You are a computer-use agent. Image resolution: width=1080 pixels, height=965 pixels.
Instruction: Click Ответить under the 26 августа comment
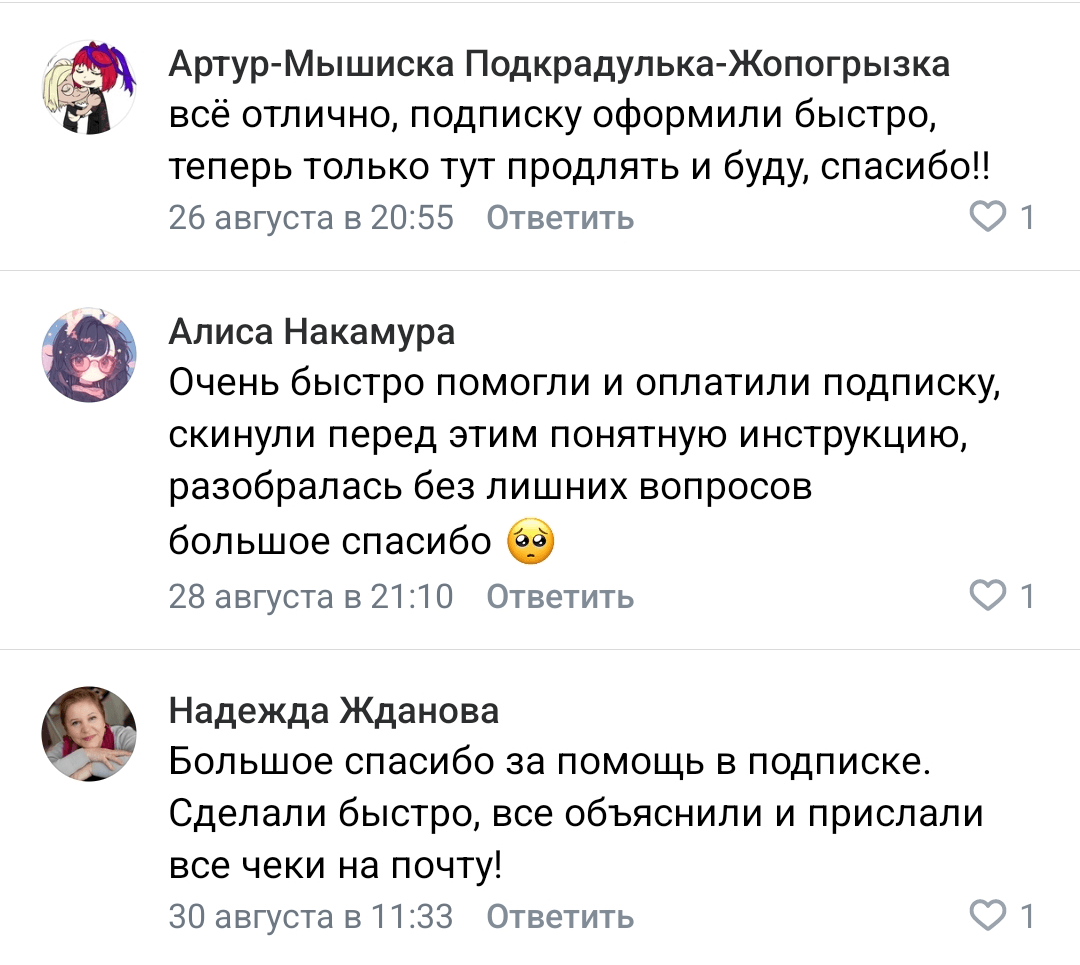560,217
